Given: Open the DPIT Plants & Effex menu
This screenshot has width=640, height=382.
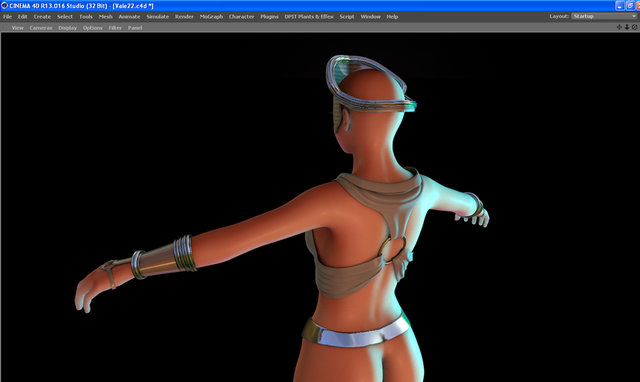Looking at the screenshot, I should coord(309,17).
